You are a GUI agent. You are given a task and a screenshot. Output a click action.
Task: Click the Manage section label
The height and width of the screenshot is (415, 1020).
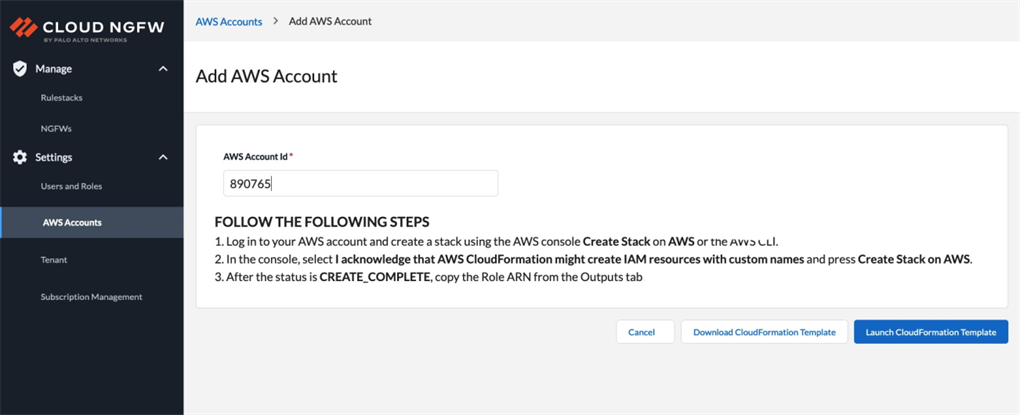tap(54, 68)
